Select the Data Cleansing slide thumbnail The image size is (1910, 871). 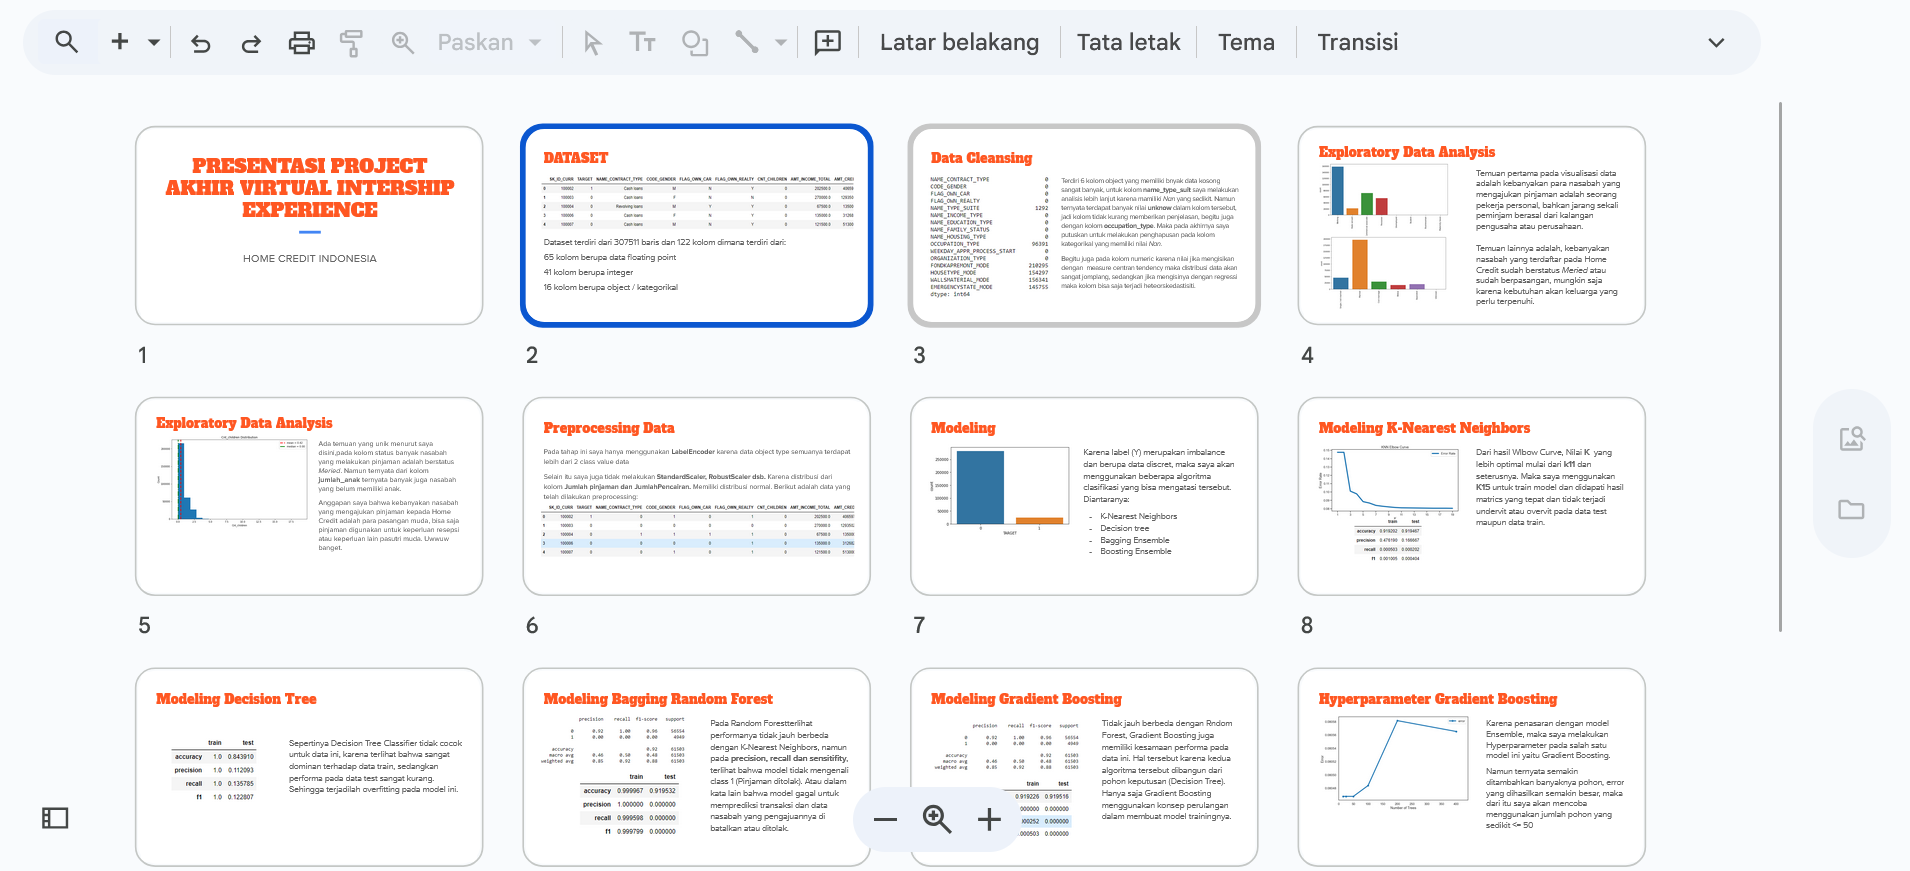(x=1084, y=225)
